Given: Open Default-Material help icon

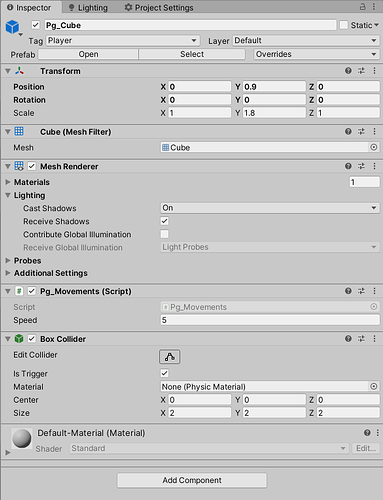Looking at the screenshot, I should coord(367,433).
